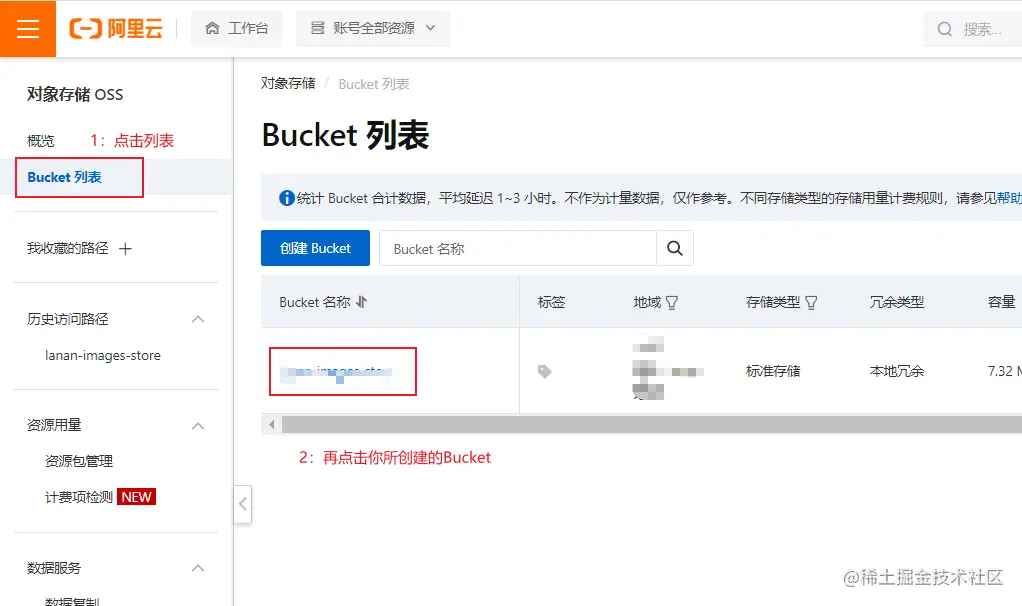This screenshot has height=606, width=1022.
Task: Click the magnifier search button
Action: click(675, 248)
